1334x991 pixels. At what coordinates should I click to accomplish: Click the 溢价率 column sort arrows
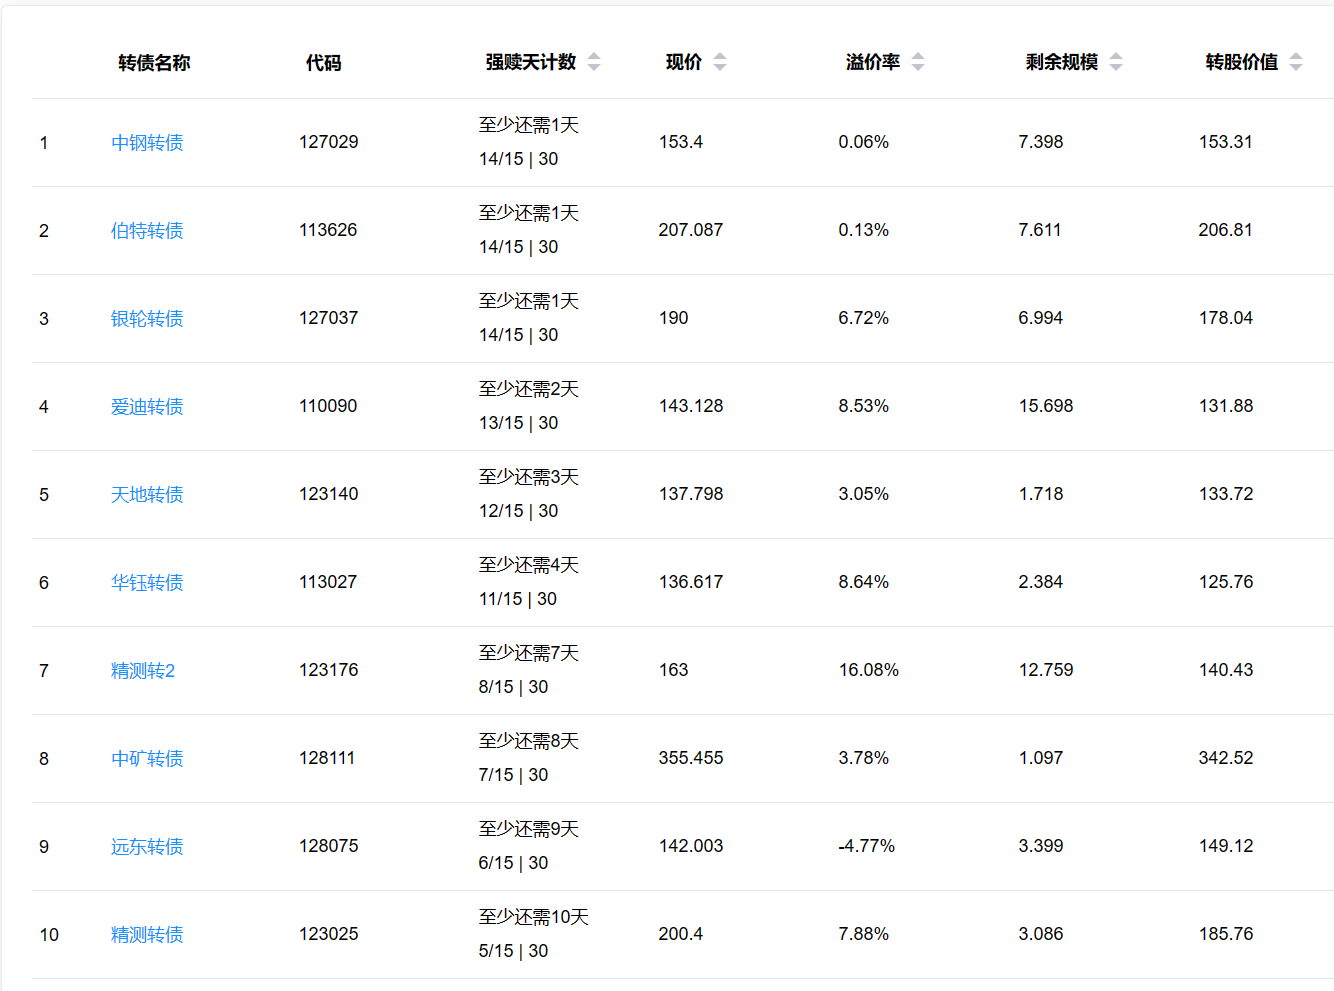point(918,62)
